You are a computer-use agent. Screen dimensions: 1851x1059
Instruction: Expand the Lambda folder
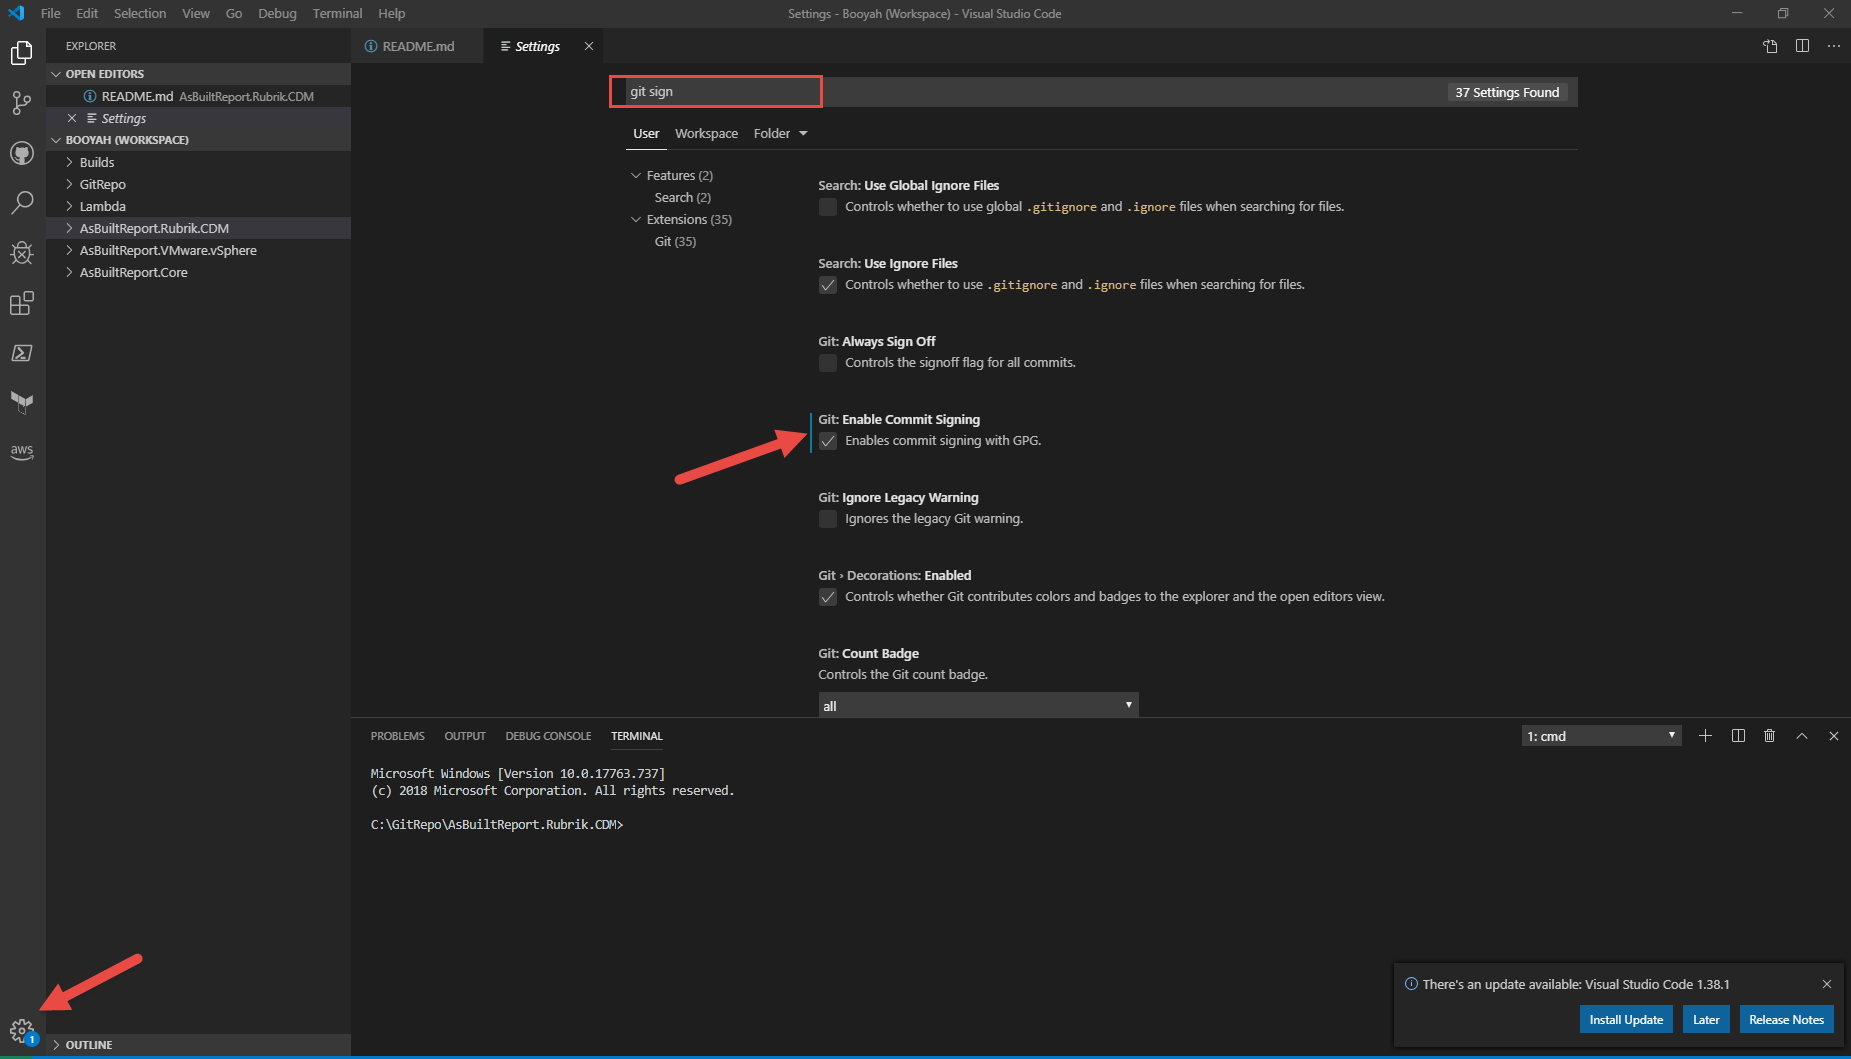[x=198, y=206]
